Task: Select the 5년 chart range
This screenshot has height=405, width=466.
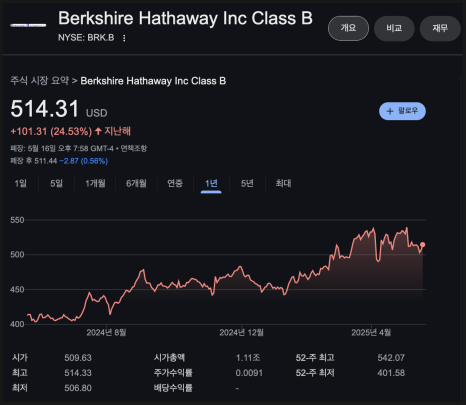Action: pos(247,183)
